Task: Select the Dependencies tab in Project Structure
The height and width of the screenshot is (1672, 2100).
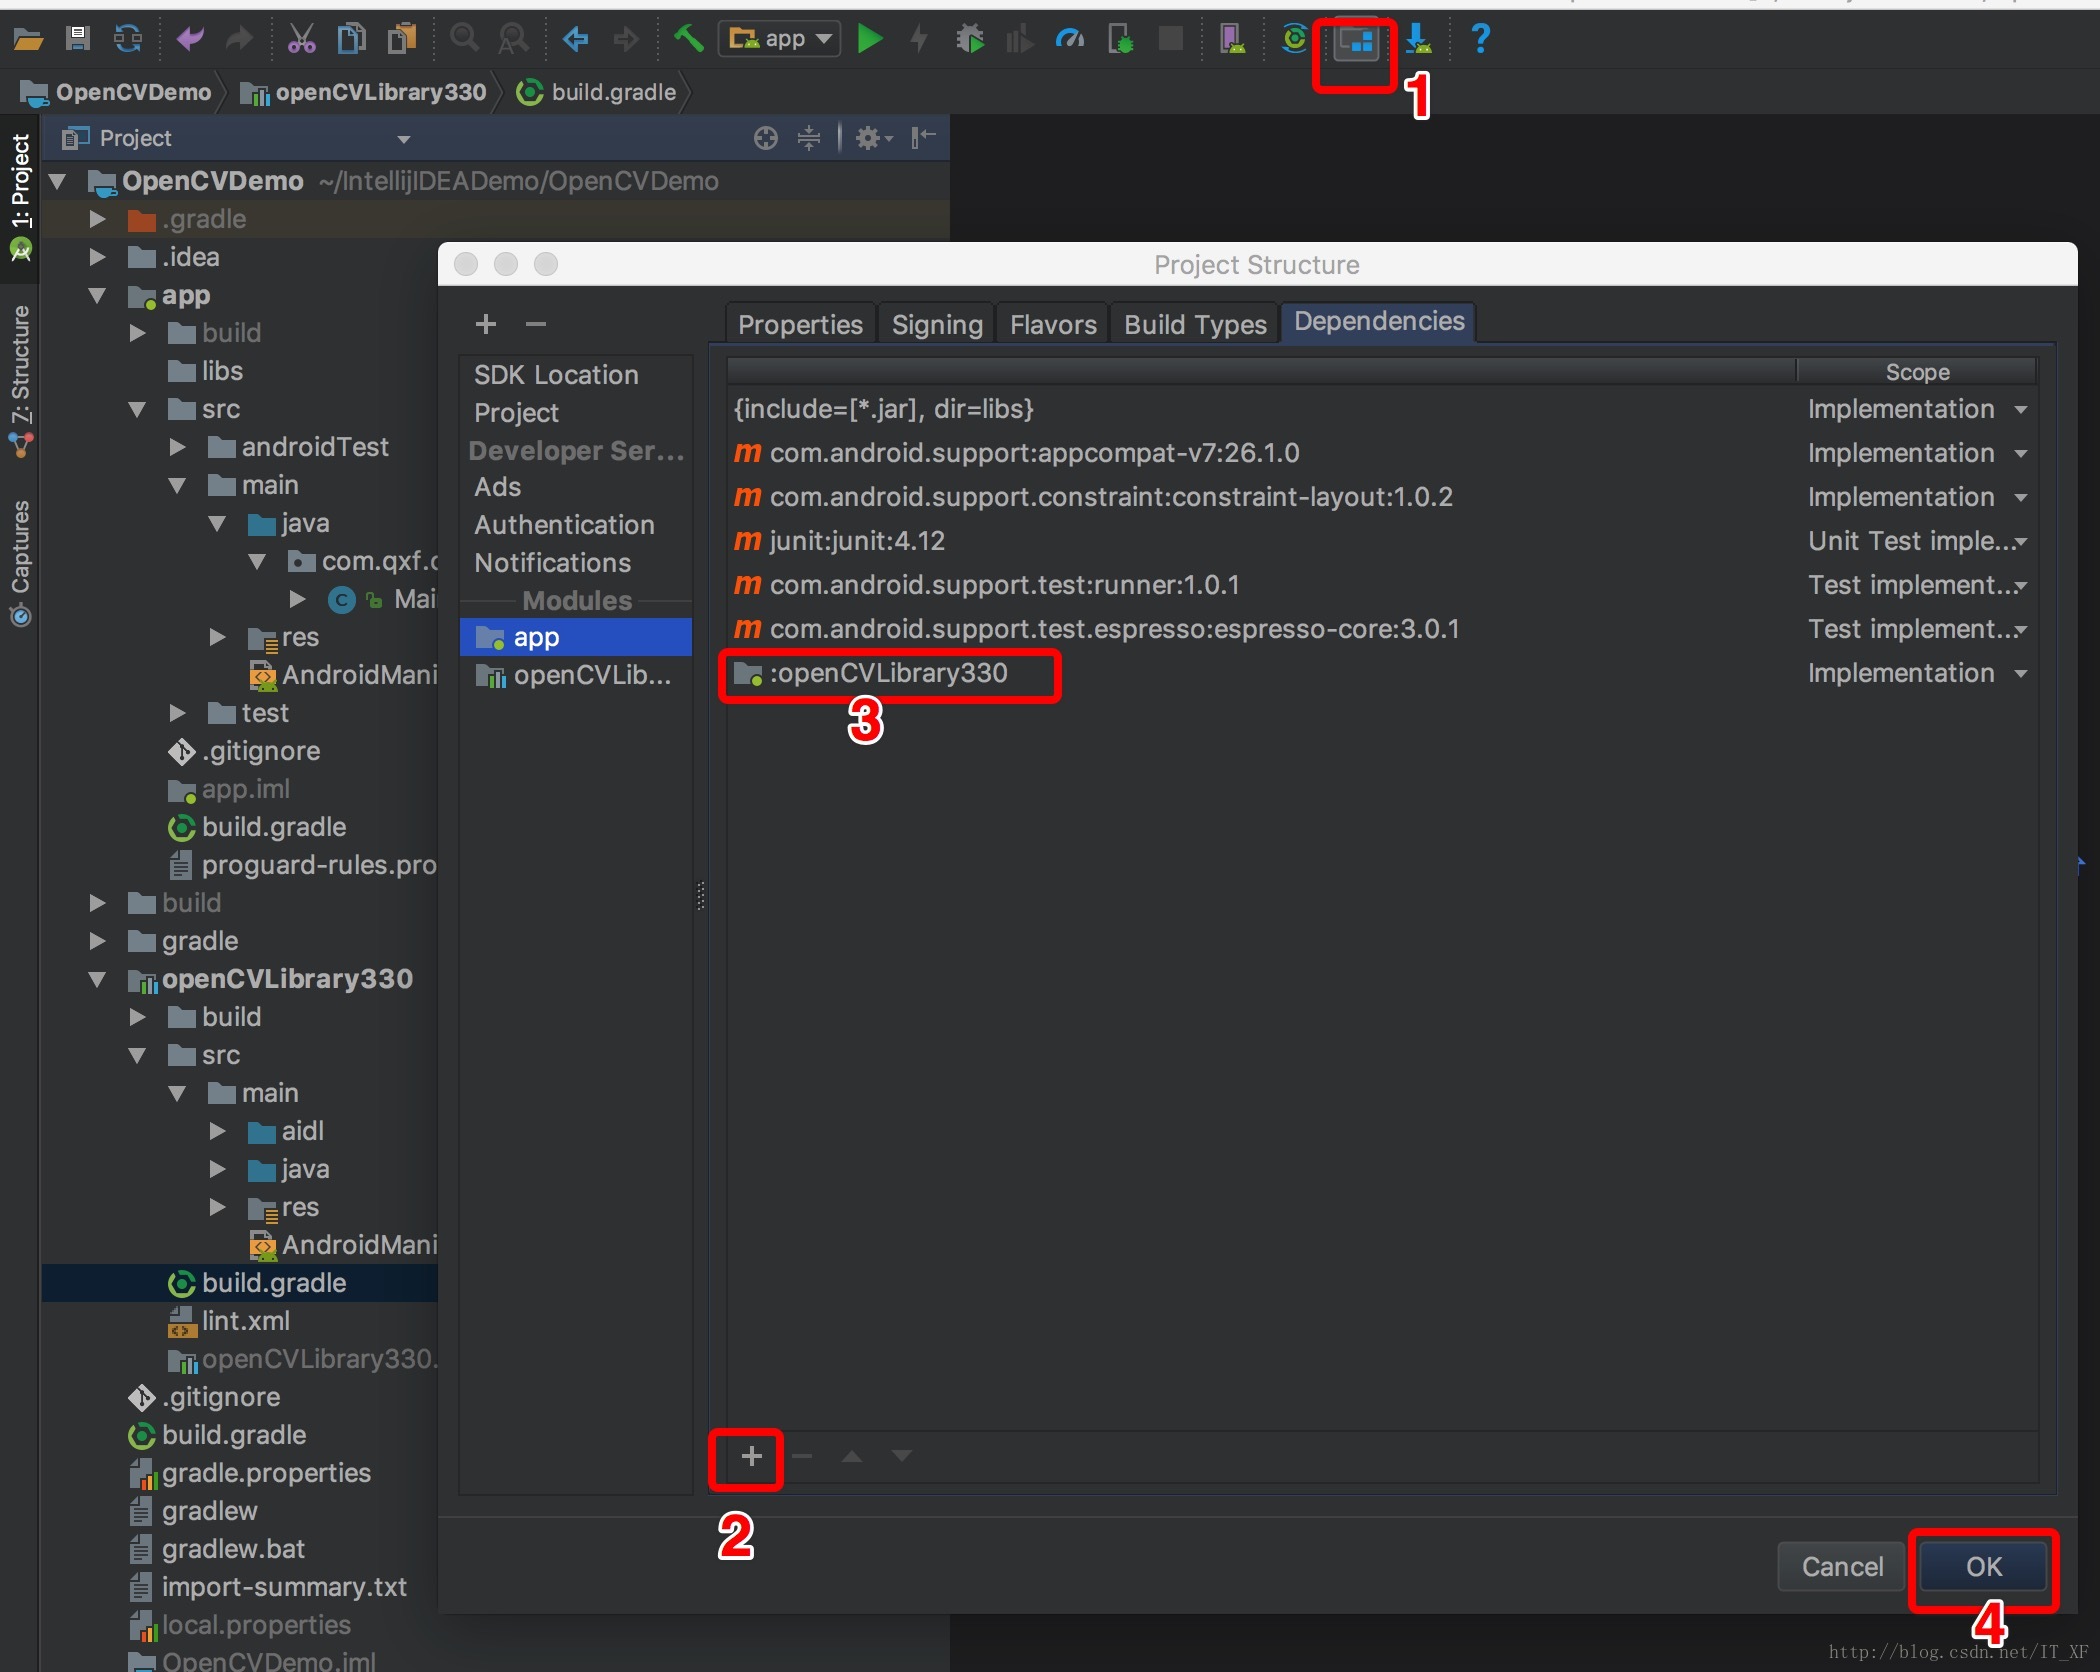Action: [x=1378, y=322]
